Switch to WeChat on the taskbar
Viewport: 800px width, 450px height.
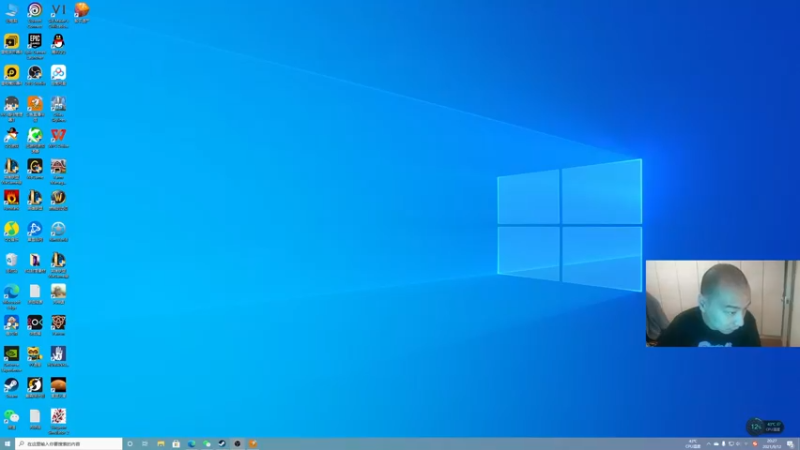[207, 444]
